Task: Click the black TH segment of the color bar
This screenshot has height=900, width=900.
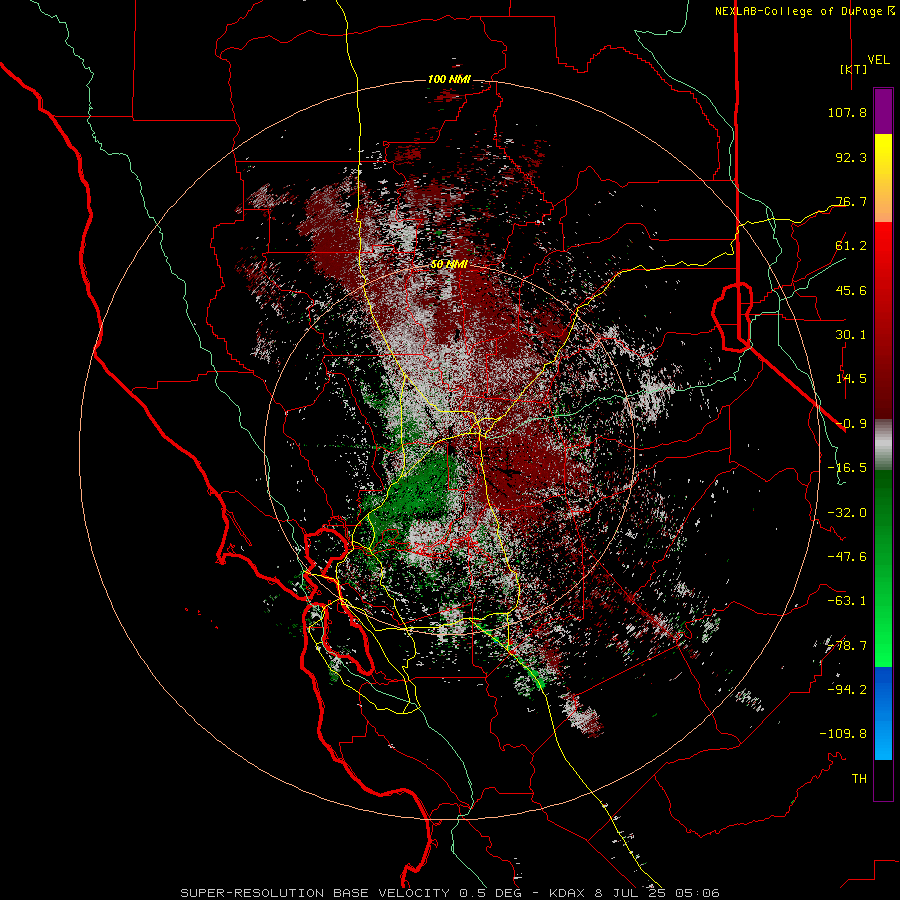Action: tap(883, 779)
